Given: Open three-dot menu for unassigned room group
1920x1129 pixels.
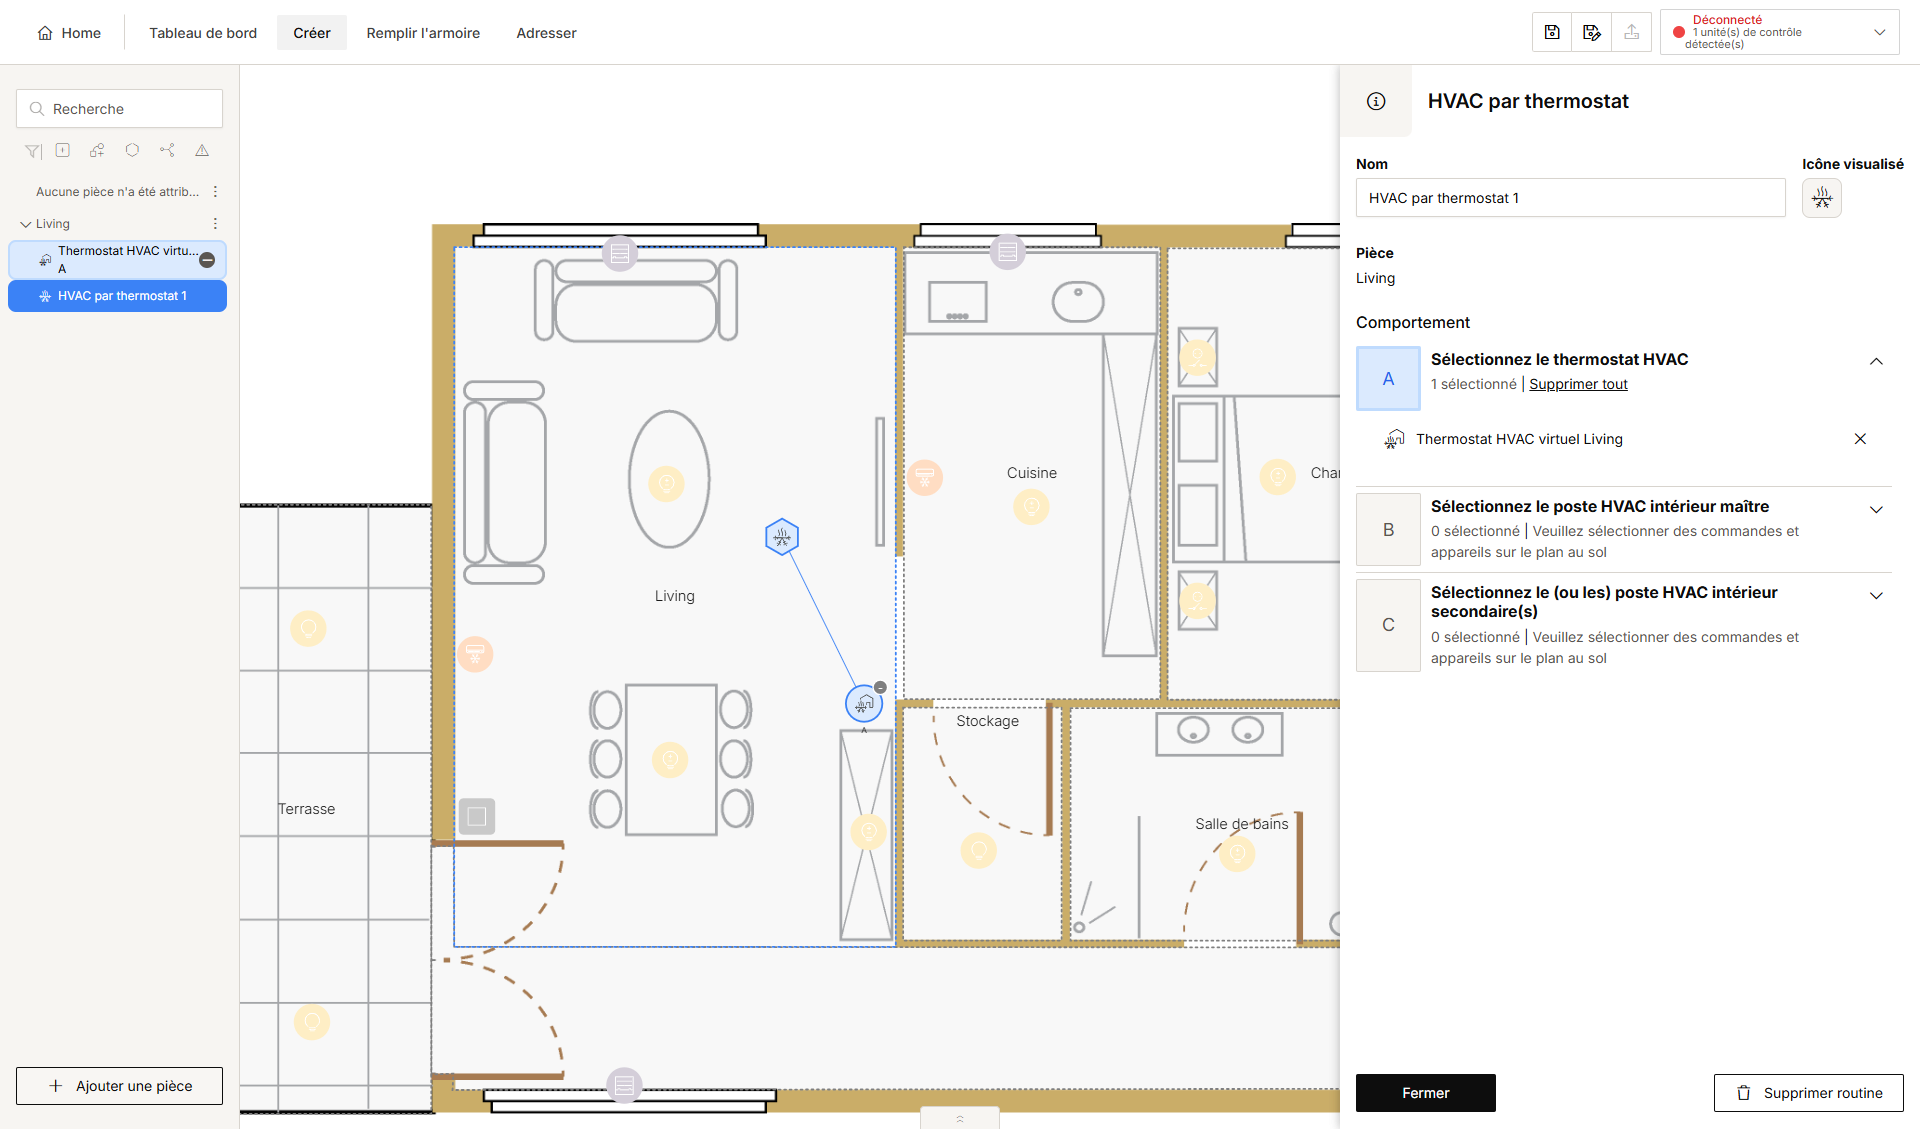Looking at the screenshot, I should click(215, 191).
